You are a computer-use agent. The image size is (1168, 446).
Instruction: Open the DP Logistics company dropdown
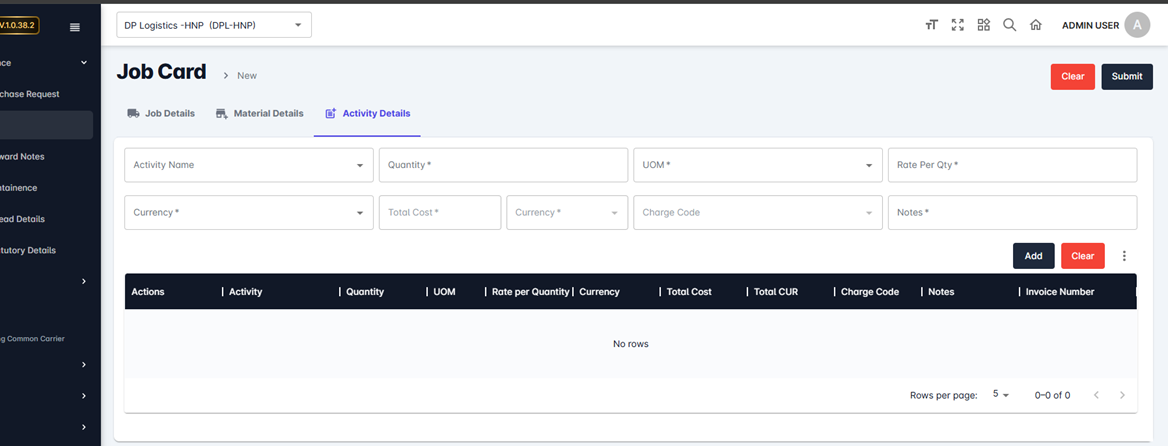coord(214,25)
